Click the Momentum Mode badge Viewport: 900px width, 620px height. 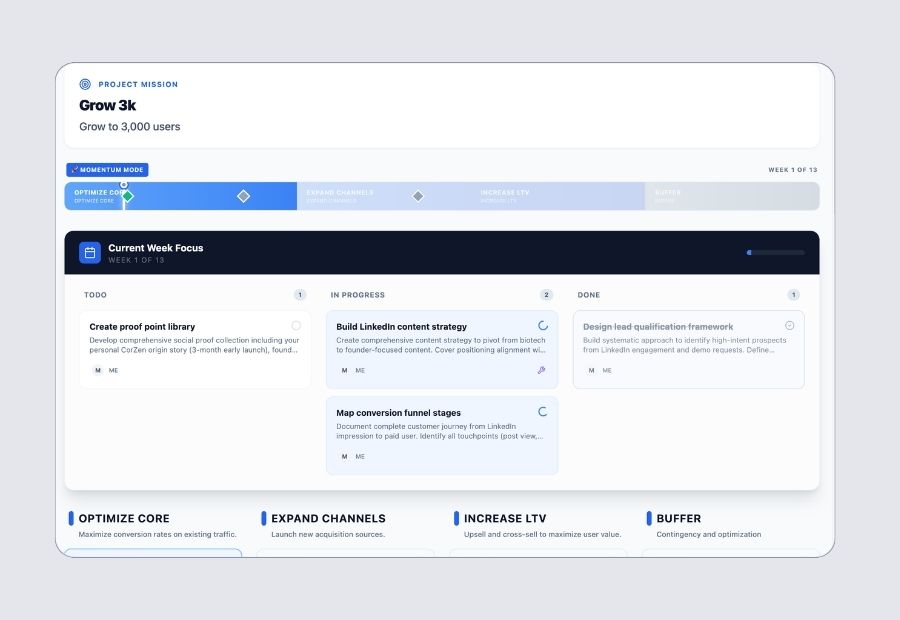pos(107,170)
